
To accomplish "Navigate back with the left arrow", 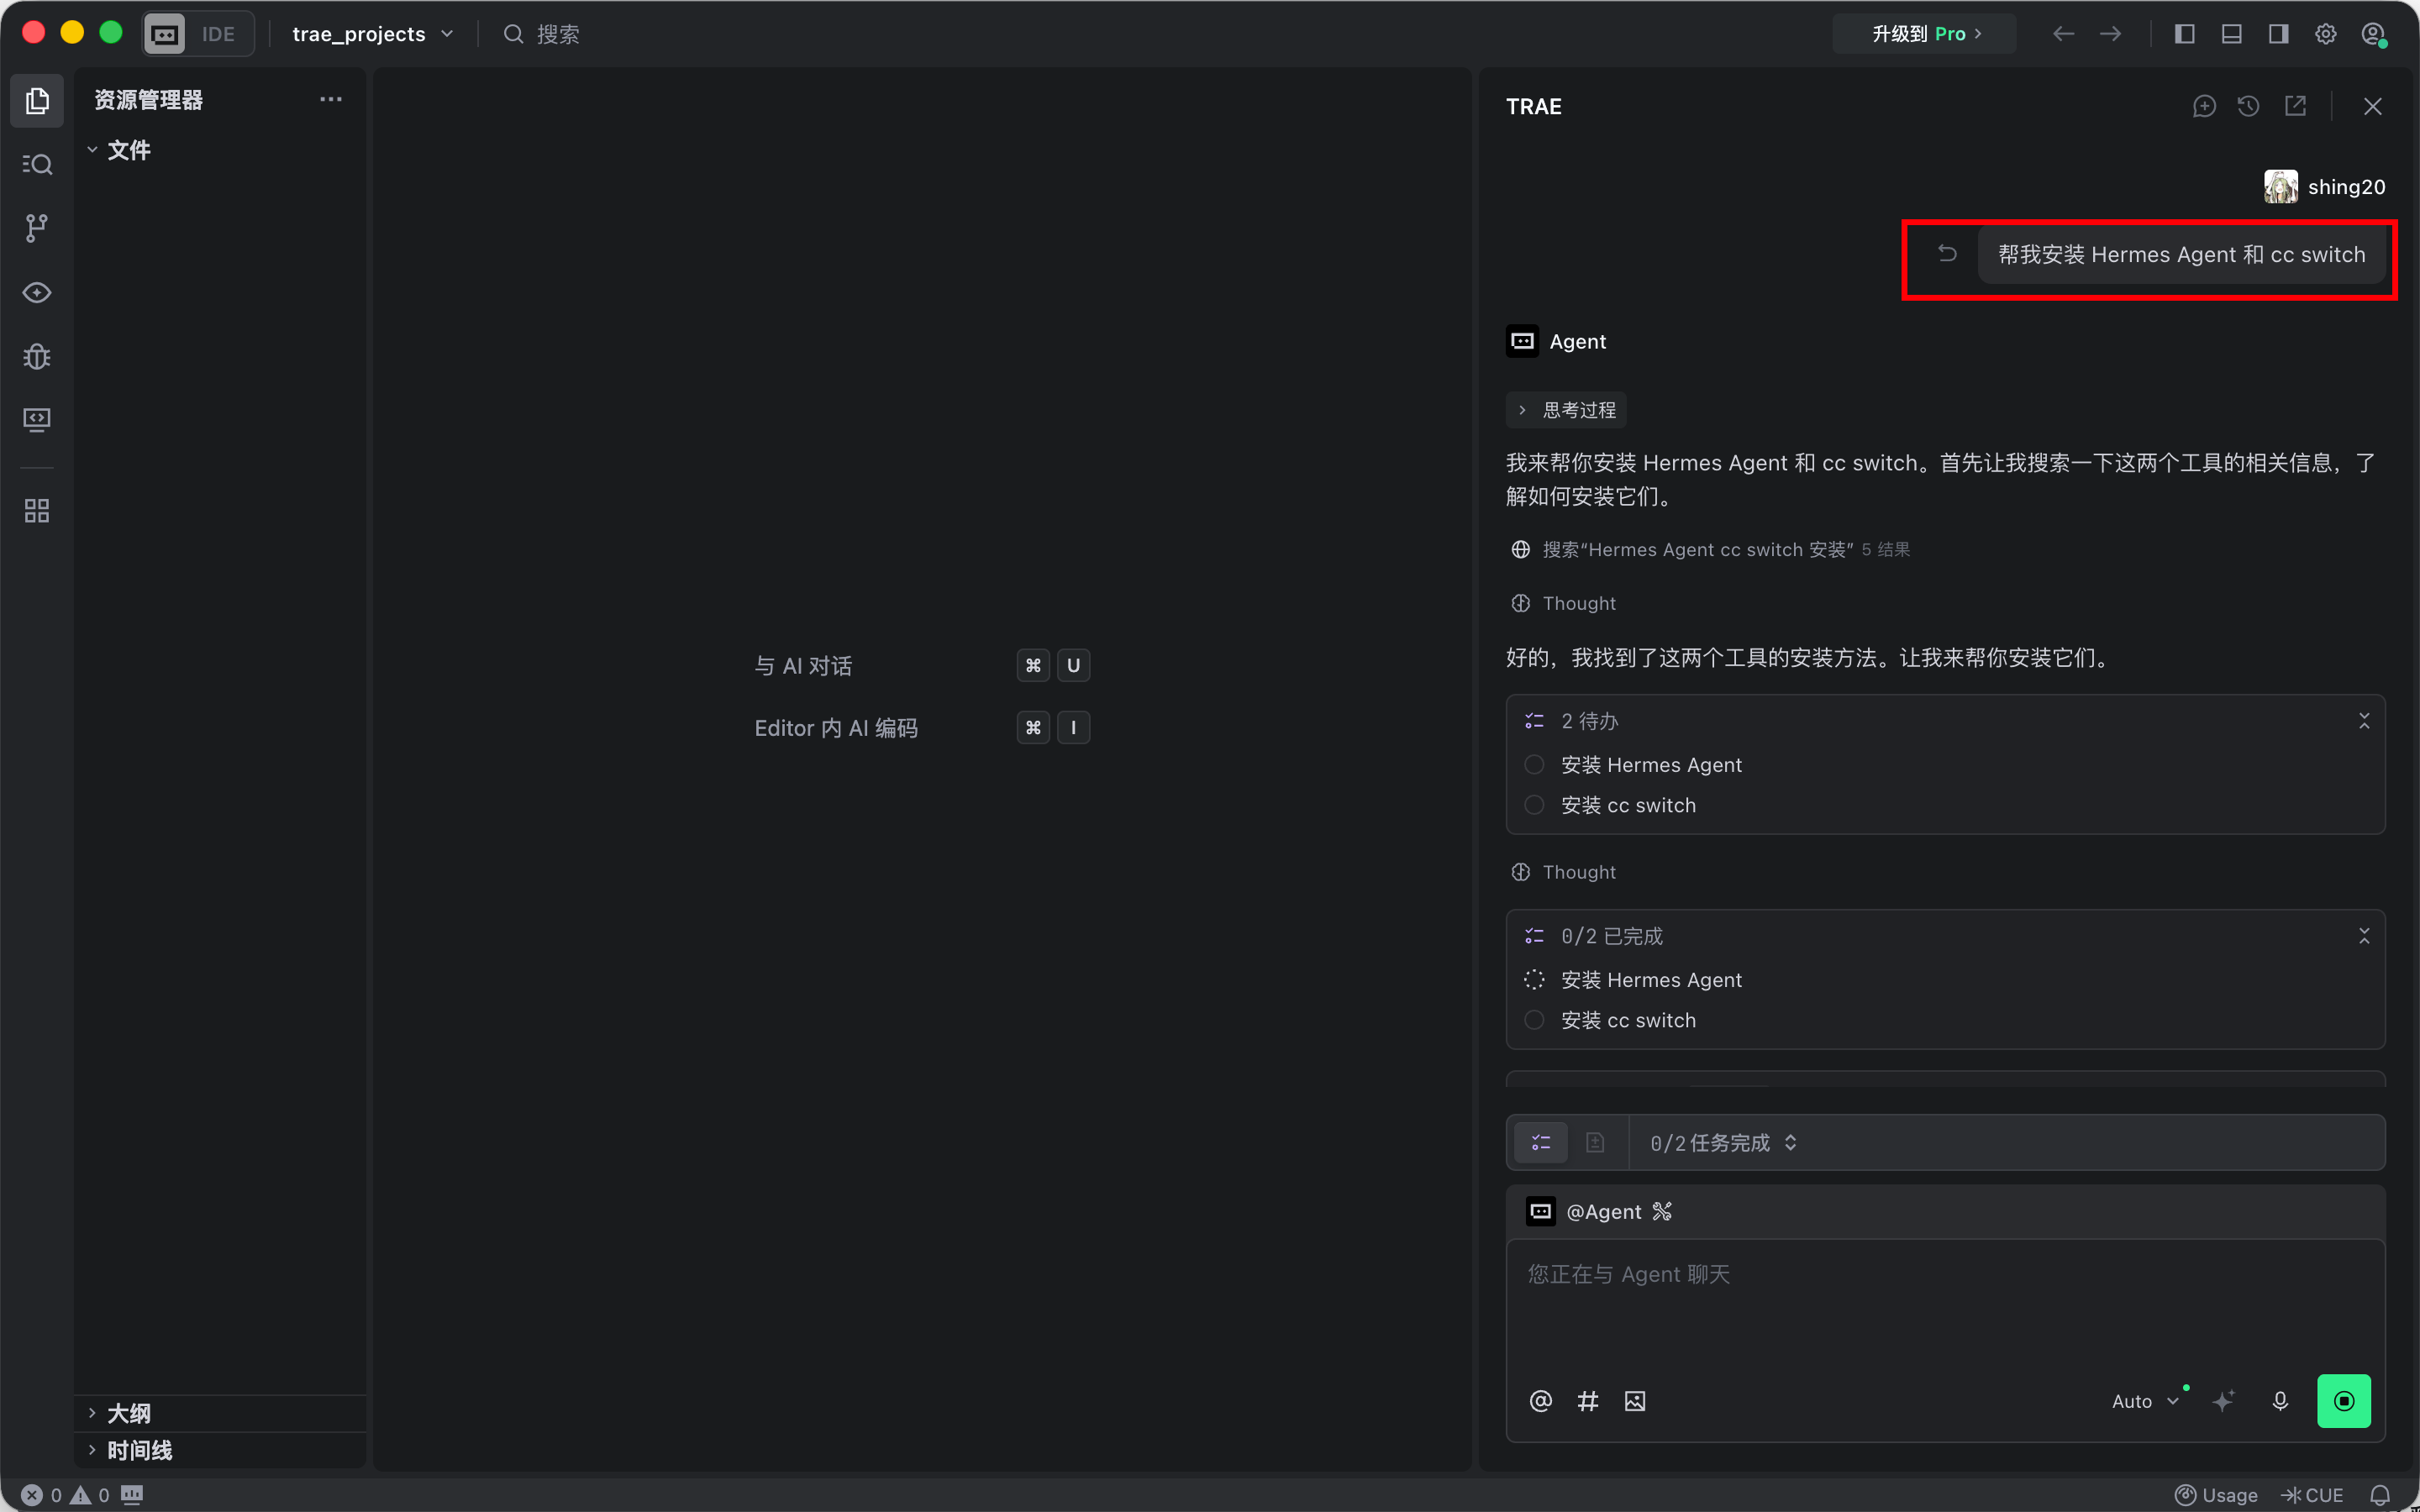I will 2063,34.
